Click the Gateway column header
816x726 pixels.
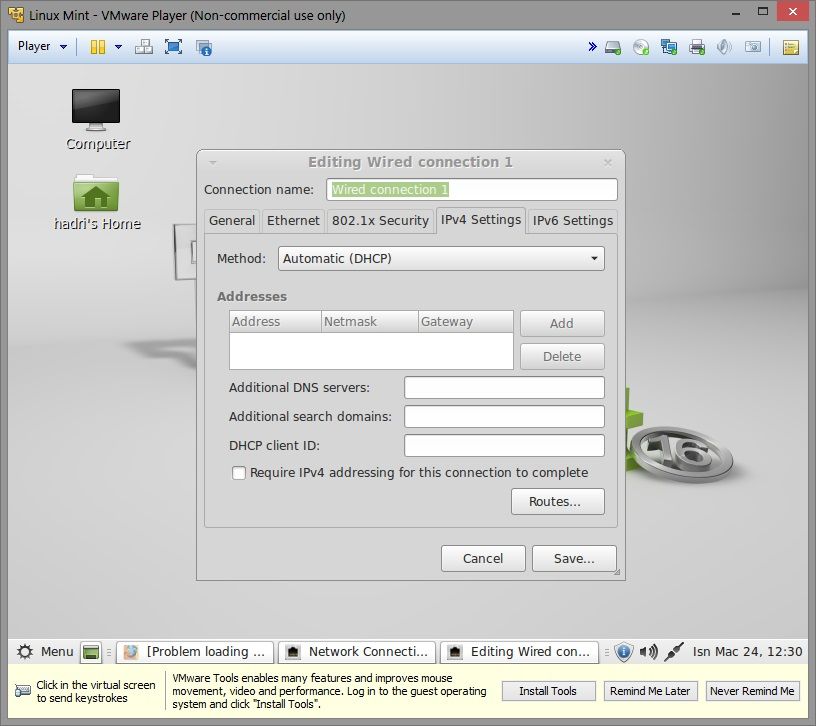(x=466, y=322)
